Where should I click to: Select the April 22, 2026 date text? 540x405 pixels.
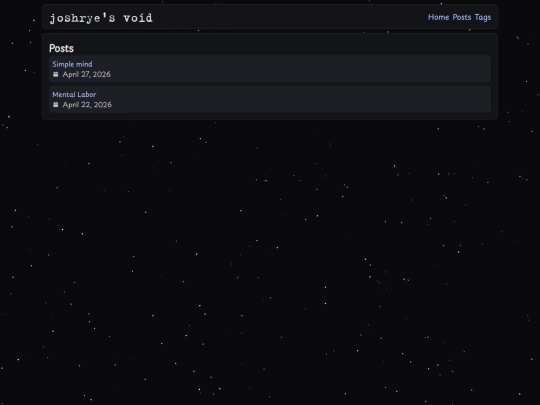point(87,105)
